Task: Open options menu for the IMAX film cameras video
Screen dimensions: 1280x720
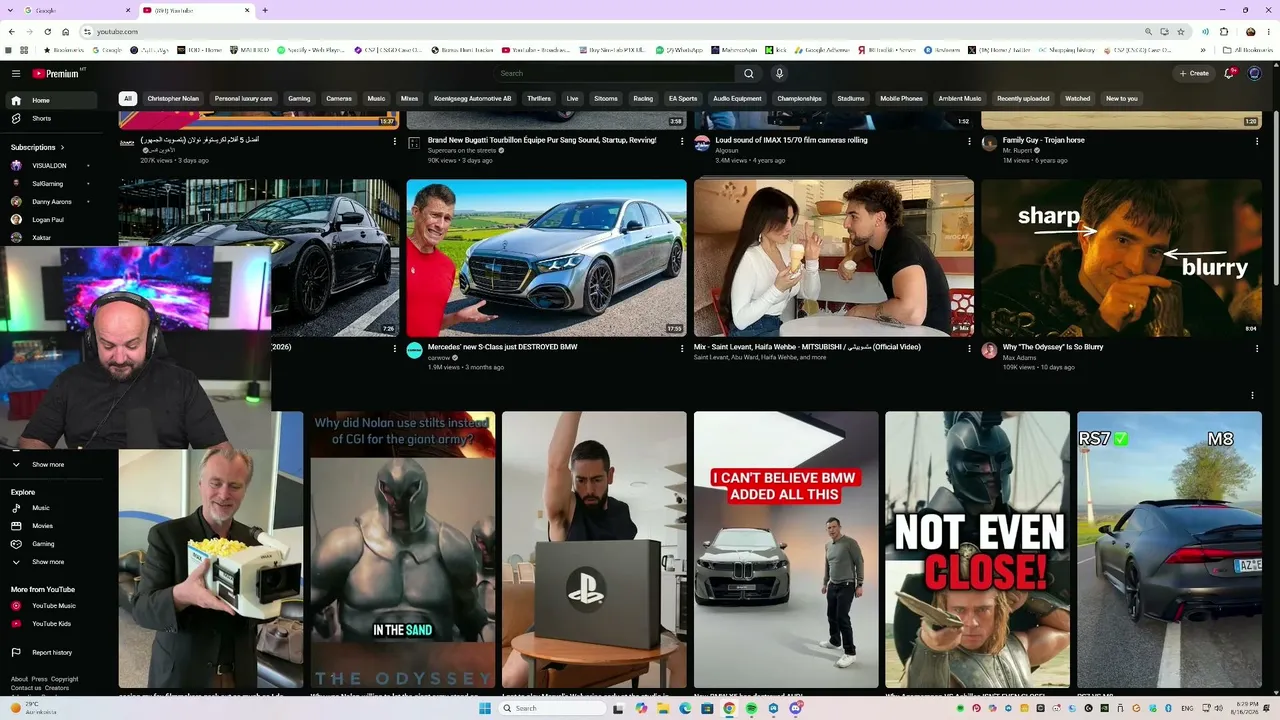Action: pos(969,141)
